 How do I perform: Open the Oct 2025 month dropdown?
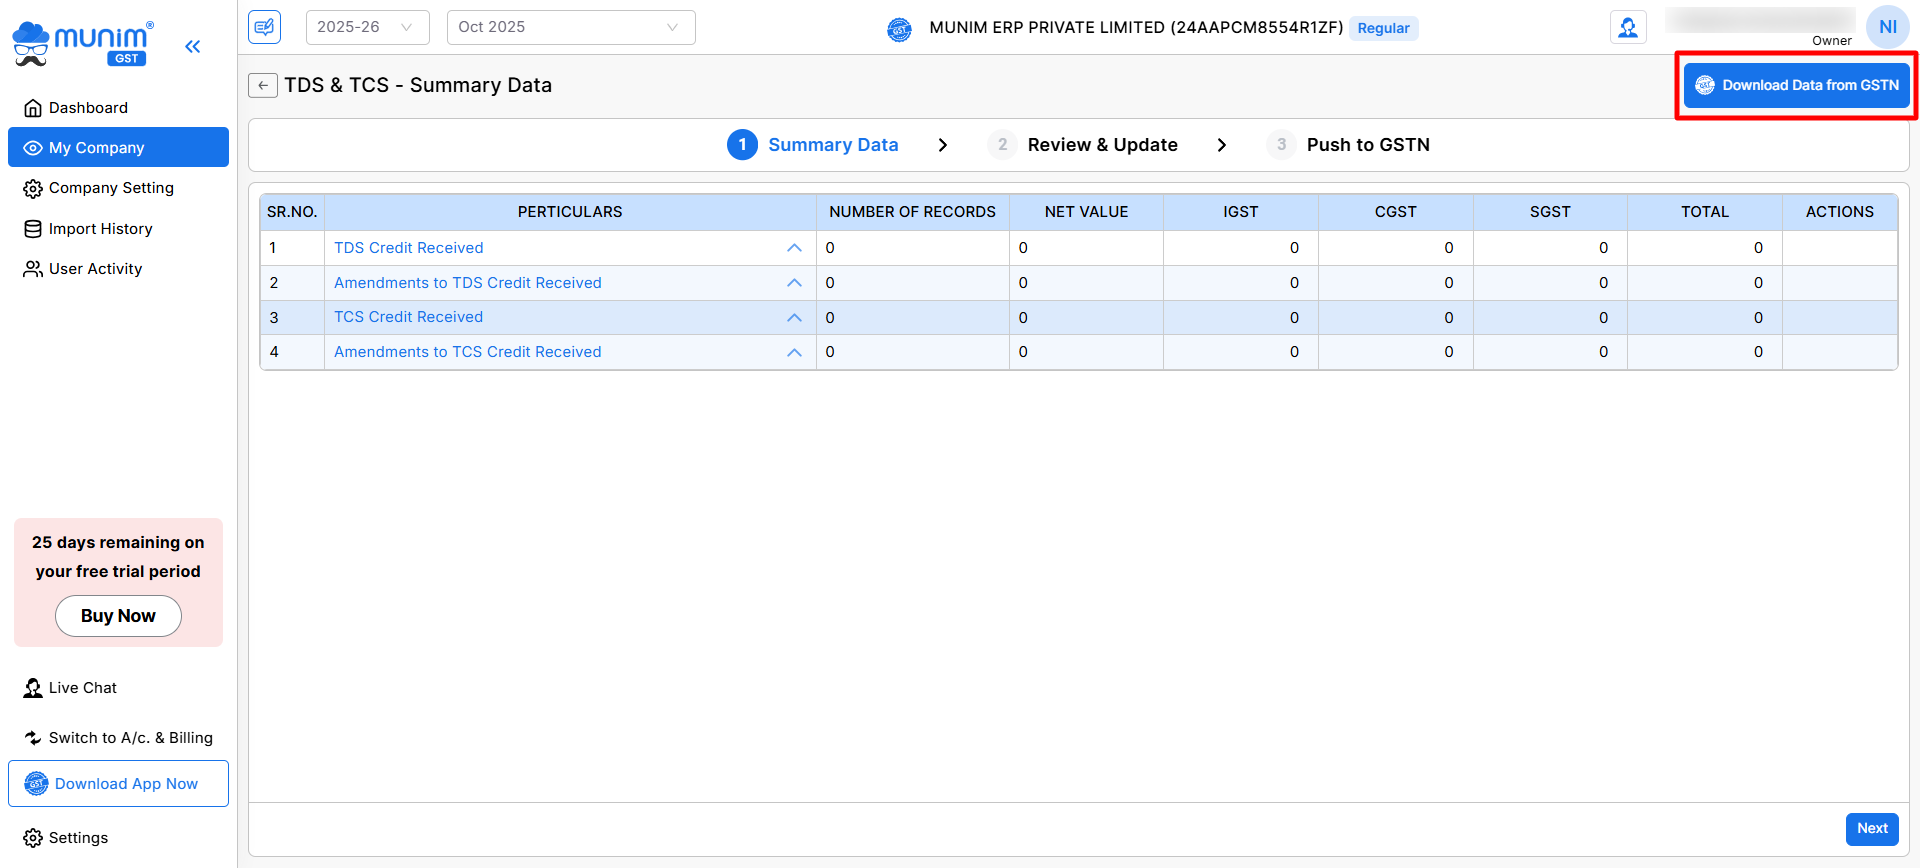[x=570, y=27]
